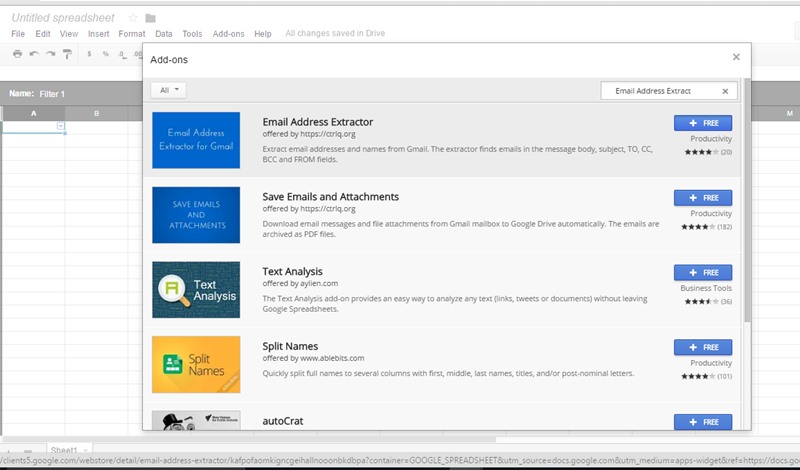800x470 pixels.
Task: Open the Text Analysis add-on thumbnail
Action: [x=196, y=290]
